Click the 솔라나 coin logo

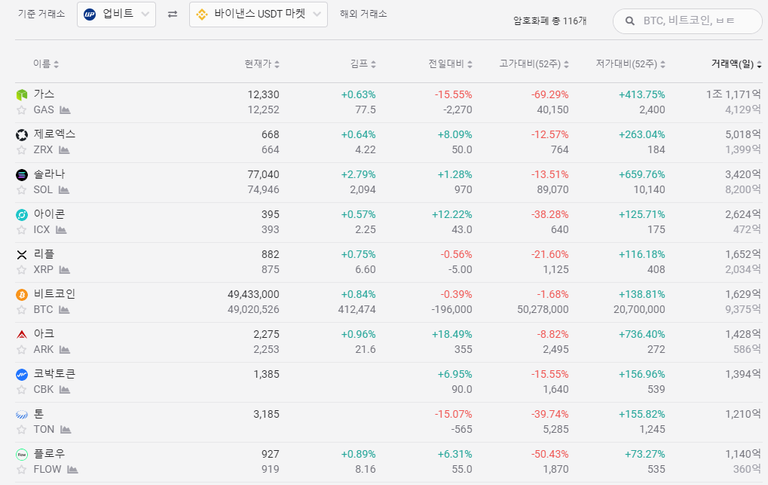click(22, 174)
